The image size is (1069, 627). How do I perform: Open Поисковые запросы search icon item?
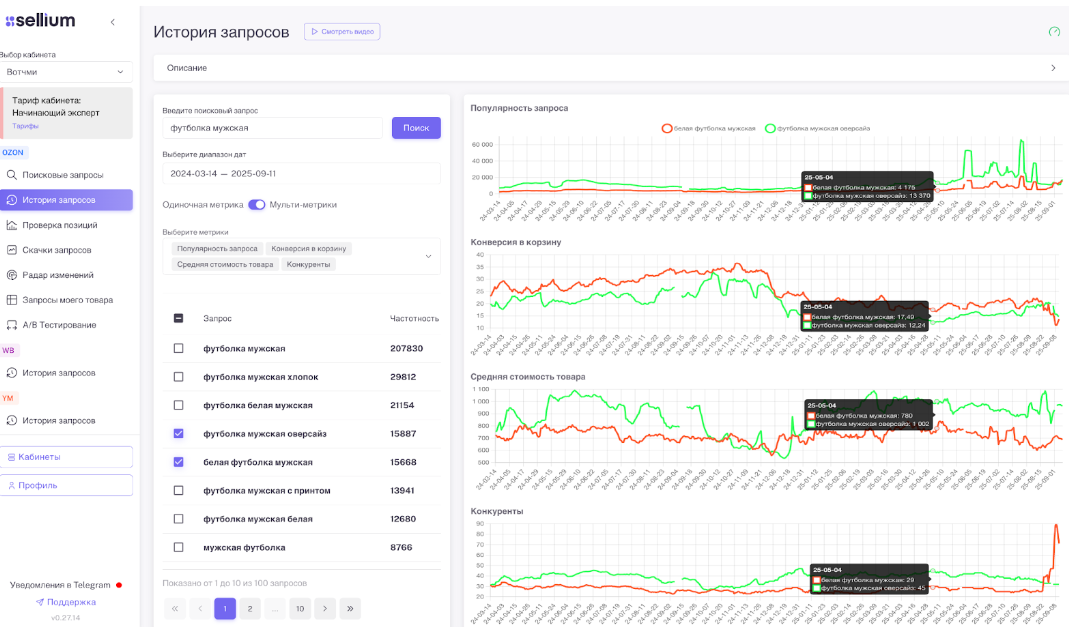point(12,175)
